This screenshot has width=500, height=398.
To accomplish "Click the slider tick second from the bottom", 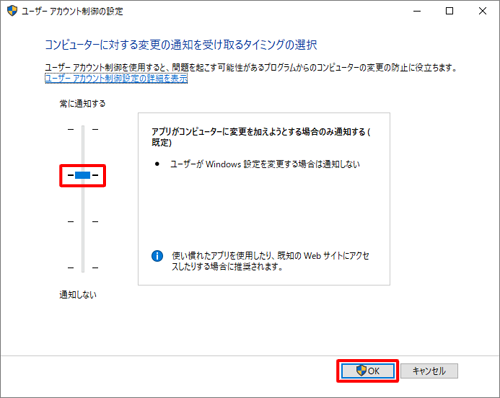I will tap(83, 221).
